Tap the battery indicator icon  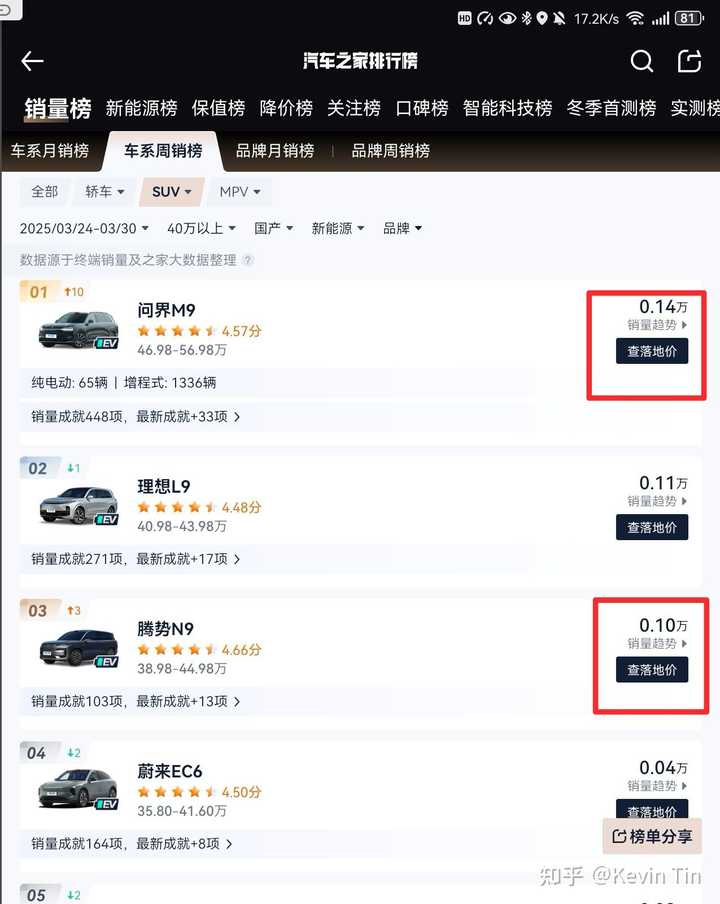(x=688, y=18)
